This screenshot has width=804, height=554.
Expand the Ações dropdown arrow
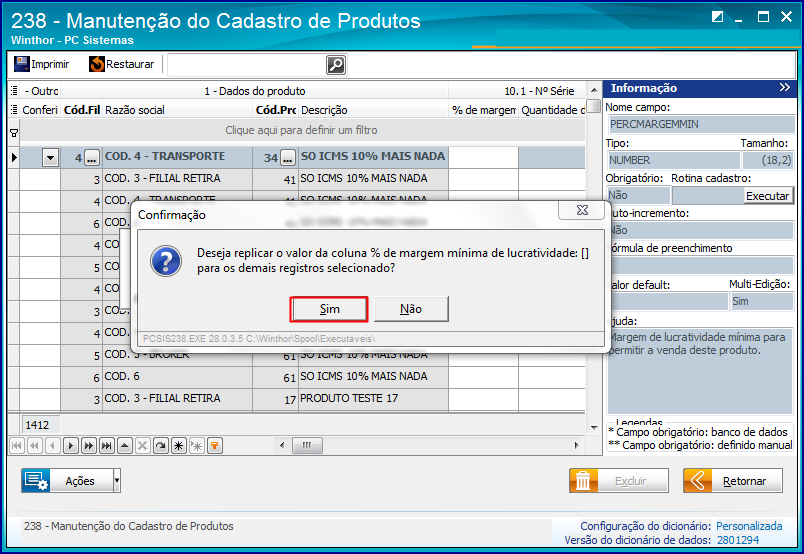[x=117, y=481]
